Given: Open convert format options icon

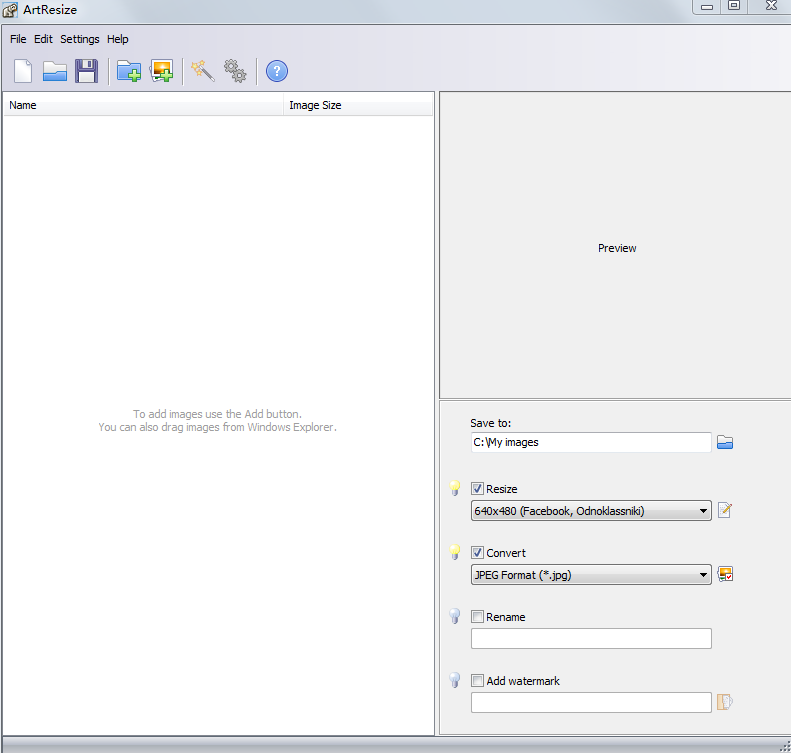Looking at the screenshot, I should click(x=725, y=574).
